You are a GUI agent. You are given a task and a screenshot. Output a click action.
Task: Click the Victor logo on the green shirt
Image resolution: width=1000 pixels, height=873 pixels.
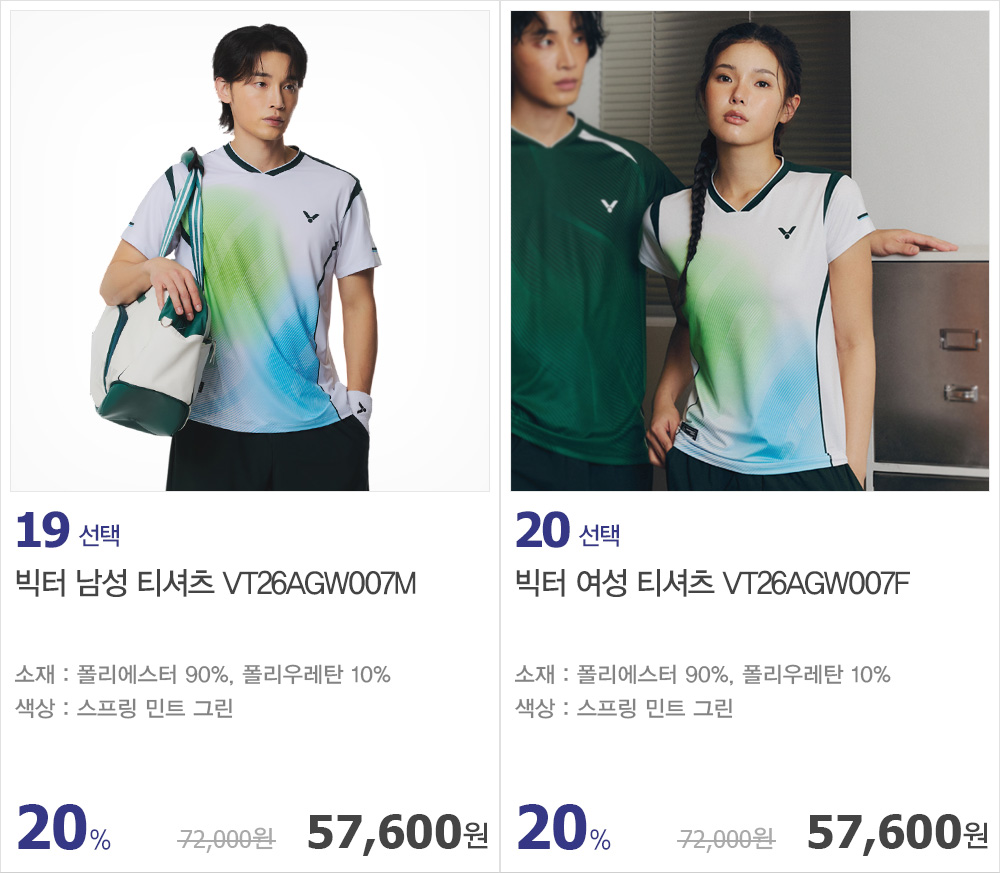(610, 206)
